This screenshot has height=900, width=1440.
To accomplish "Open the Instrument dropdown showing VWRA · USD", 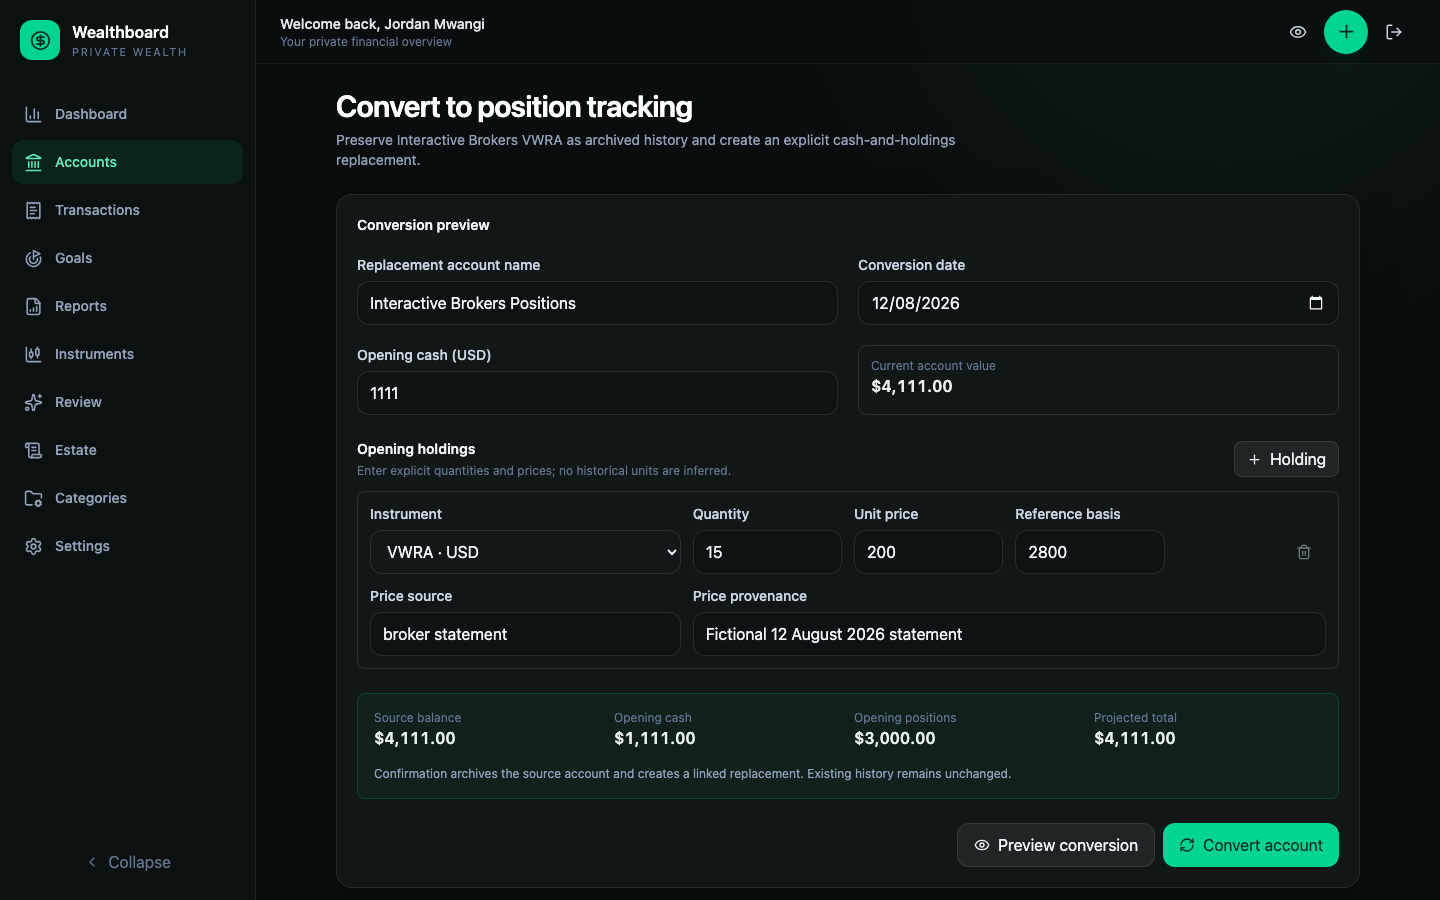I will click(525, 552).
